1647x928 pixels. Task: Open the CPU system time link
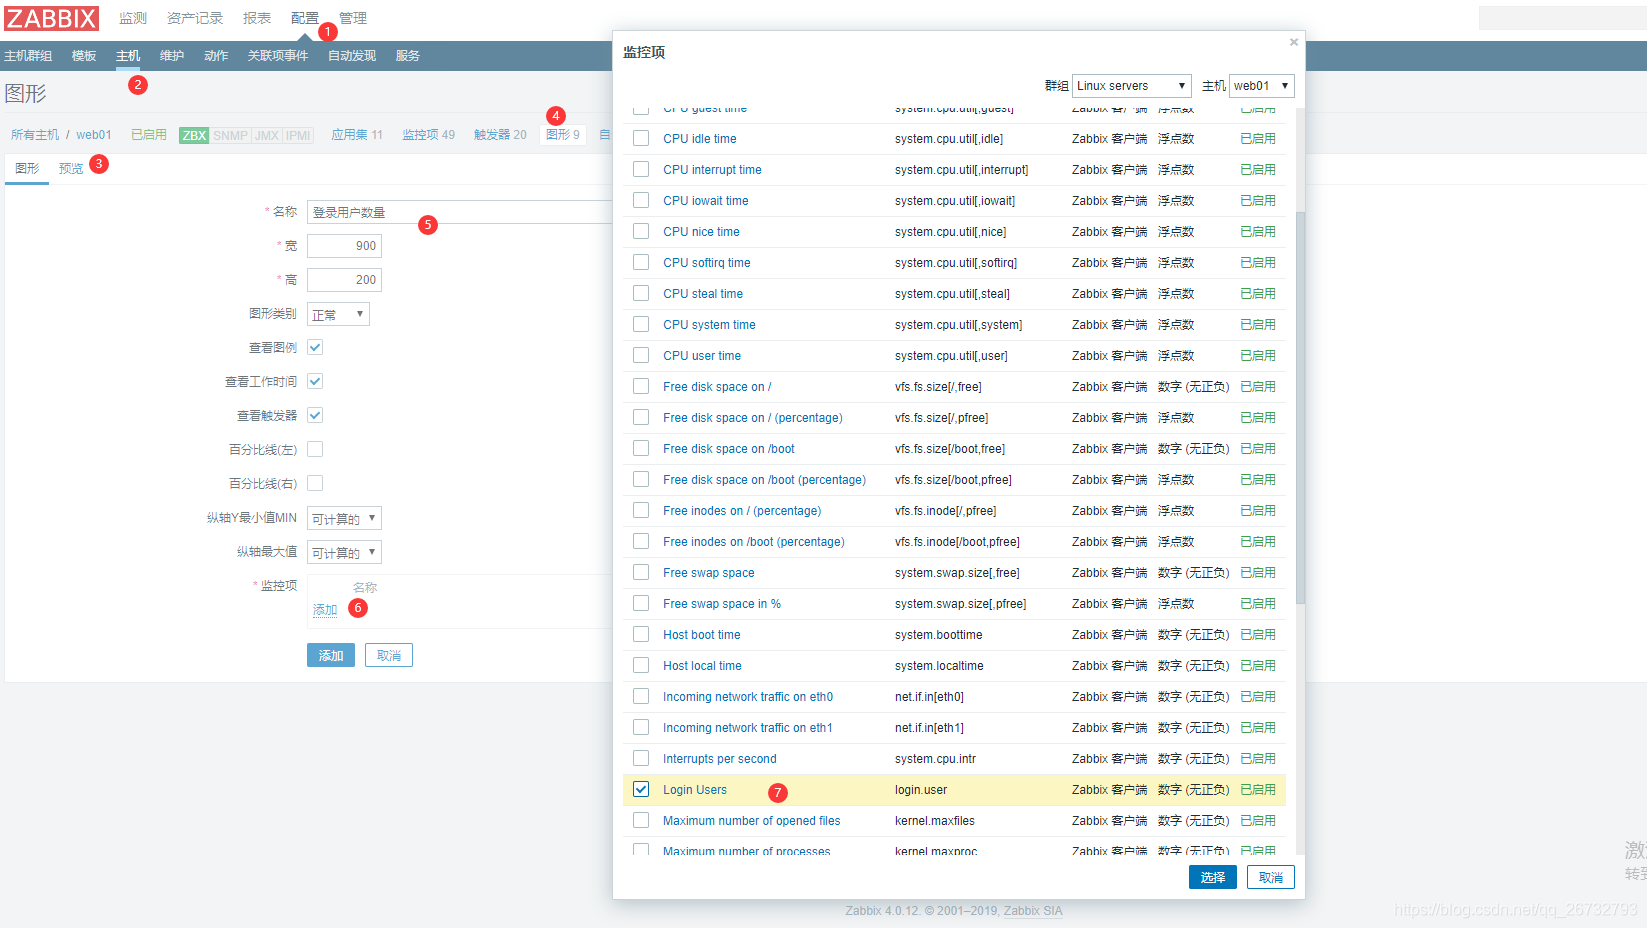point(709,325)
